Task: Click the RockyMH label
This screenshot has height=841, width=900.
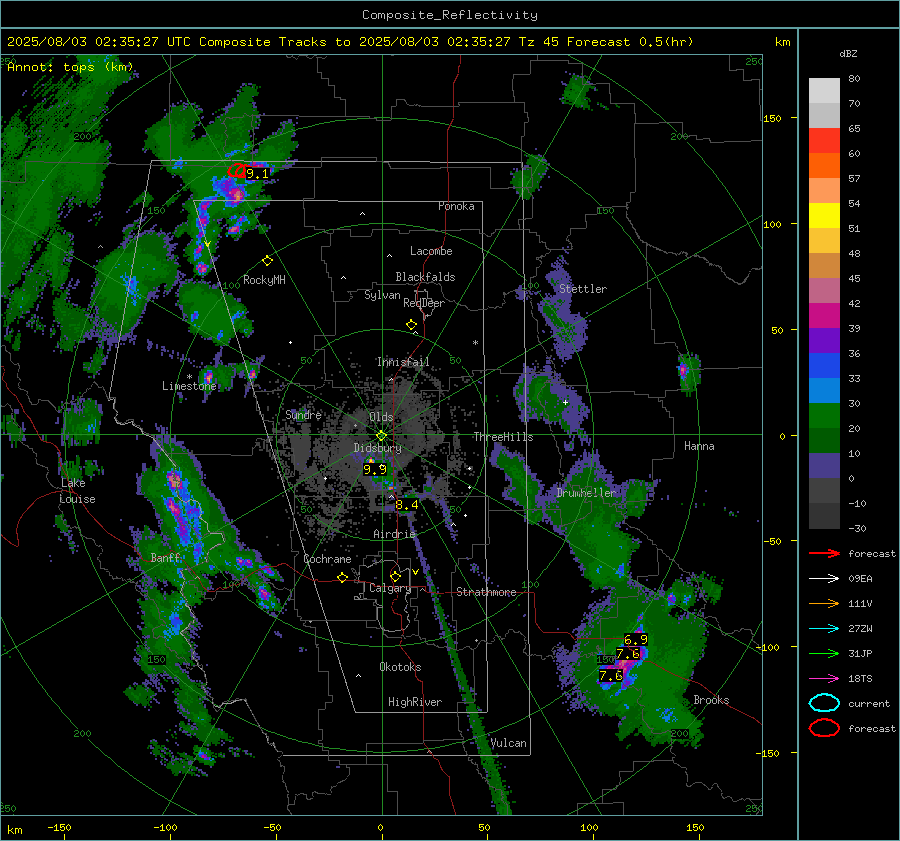Action: point(264,280)
